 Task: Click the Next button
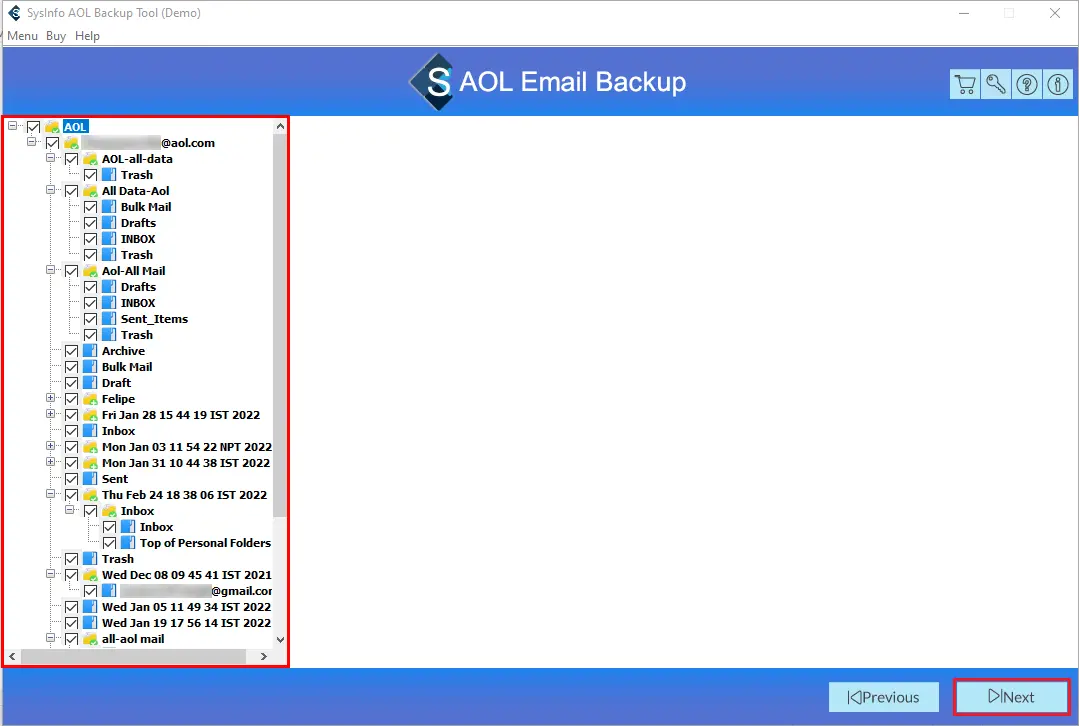[x=1012, y=697]
